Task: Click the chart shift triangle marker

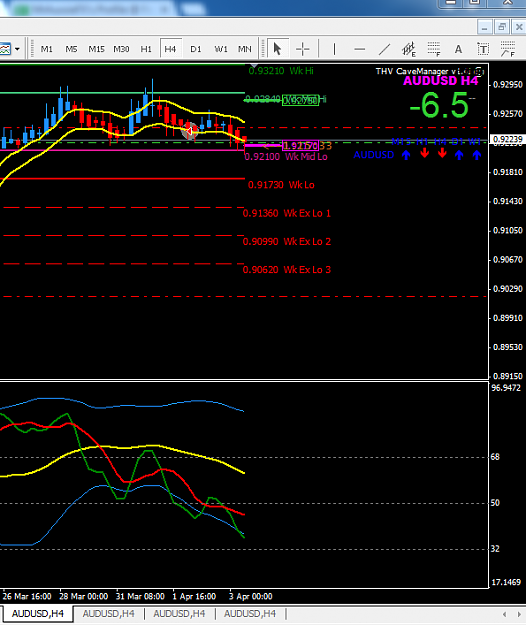Action: click(x=254, y=65)
